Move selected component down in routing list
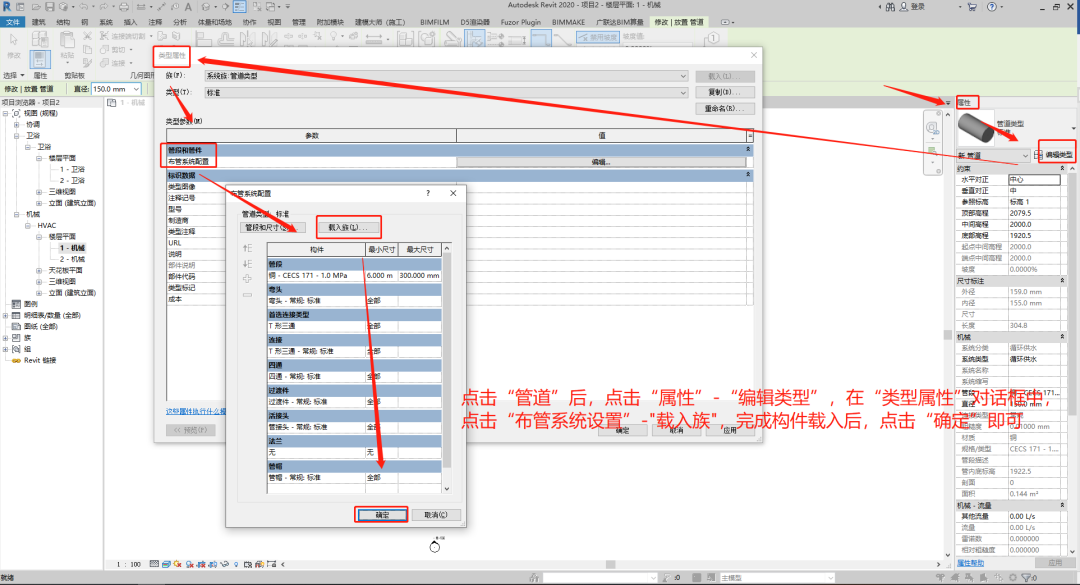 click(247, 264)
